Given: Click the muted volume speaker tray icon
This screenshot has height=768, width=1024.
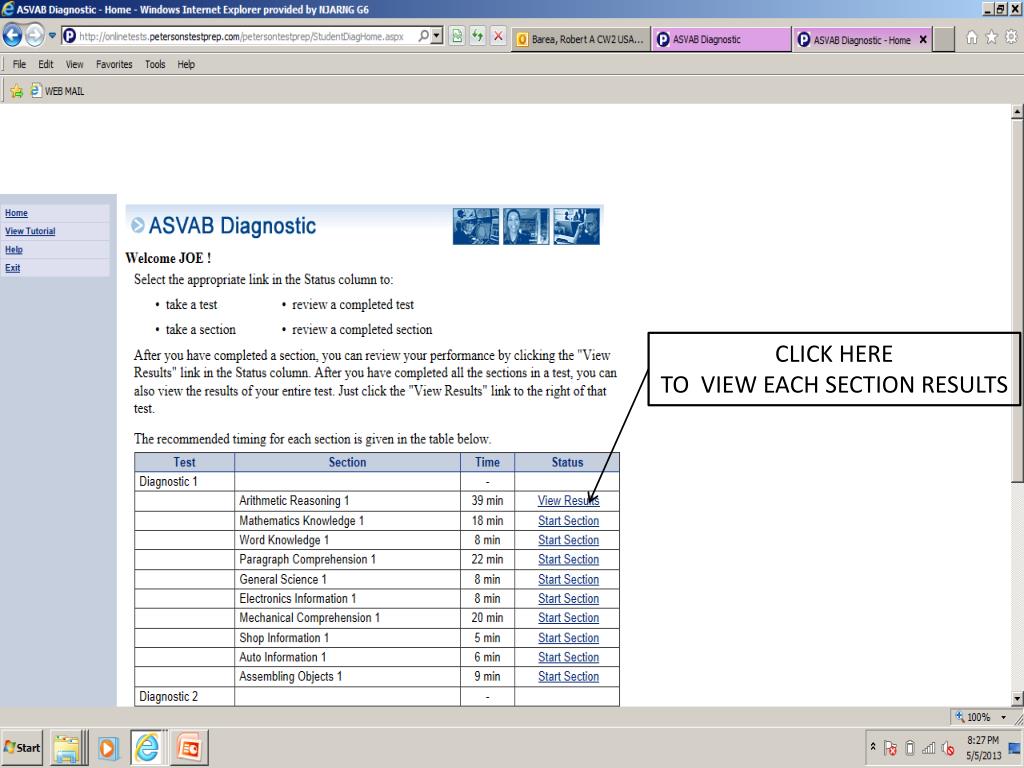Looking at the screenshot, I should click(x=948, y=748).
